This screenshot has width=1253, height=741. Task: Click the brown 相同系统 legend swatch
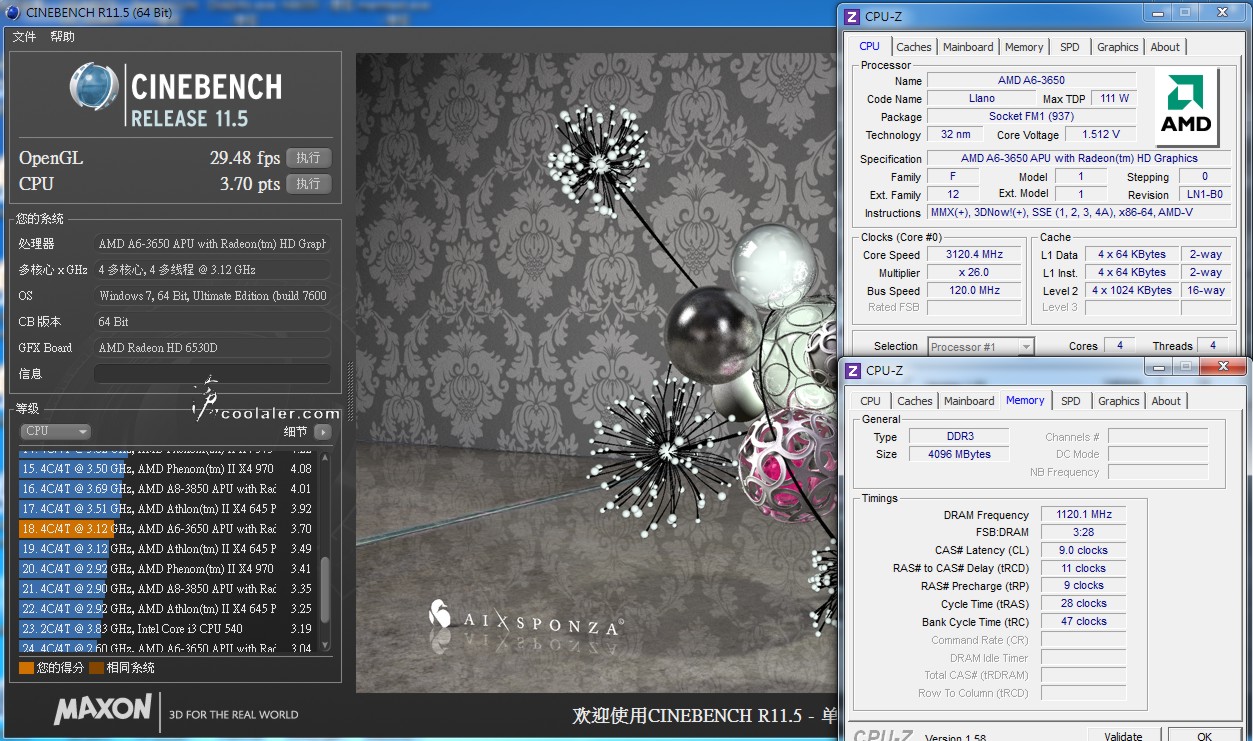96,668
